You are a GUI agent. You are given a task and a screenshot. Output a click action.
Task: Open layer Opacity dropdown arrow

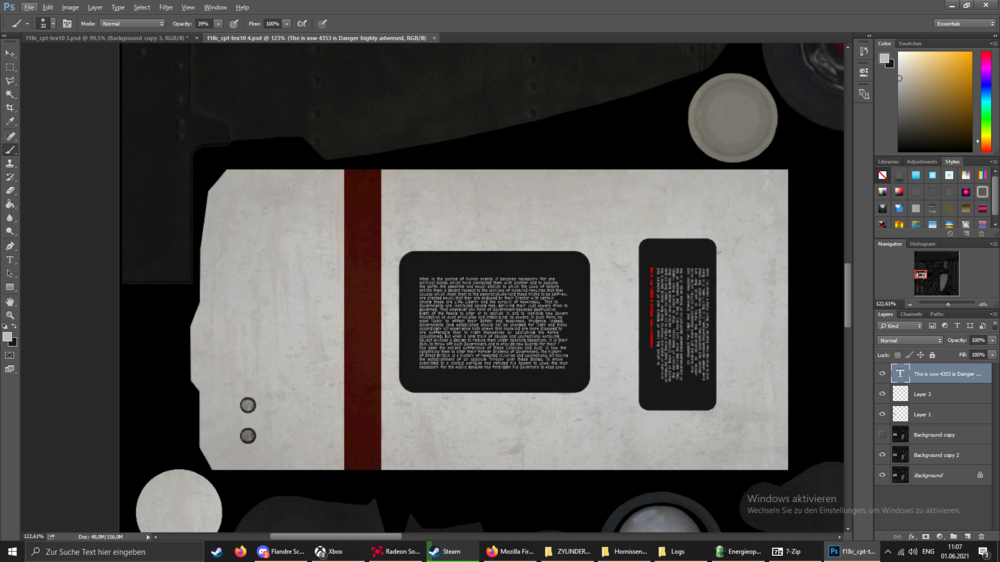pyautogui.click(x=992, y=341)
